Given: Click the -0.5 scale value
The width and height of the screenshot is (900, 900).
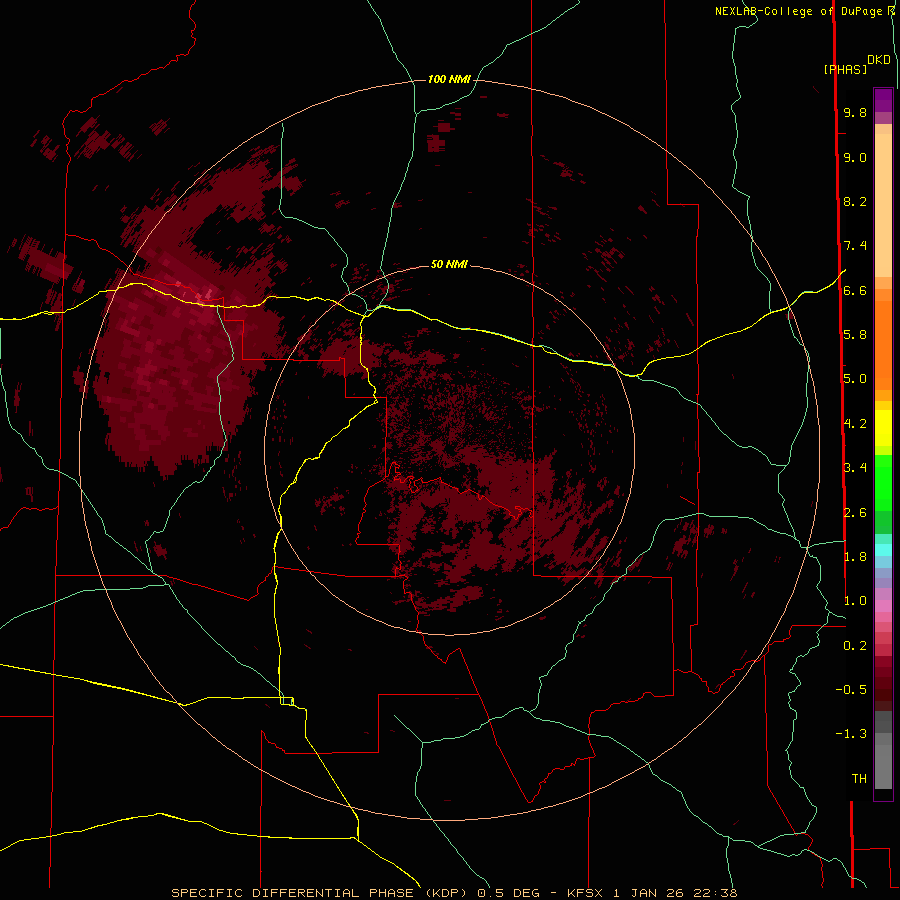Looking at the screenshot, I should click(851, 690).
